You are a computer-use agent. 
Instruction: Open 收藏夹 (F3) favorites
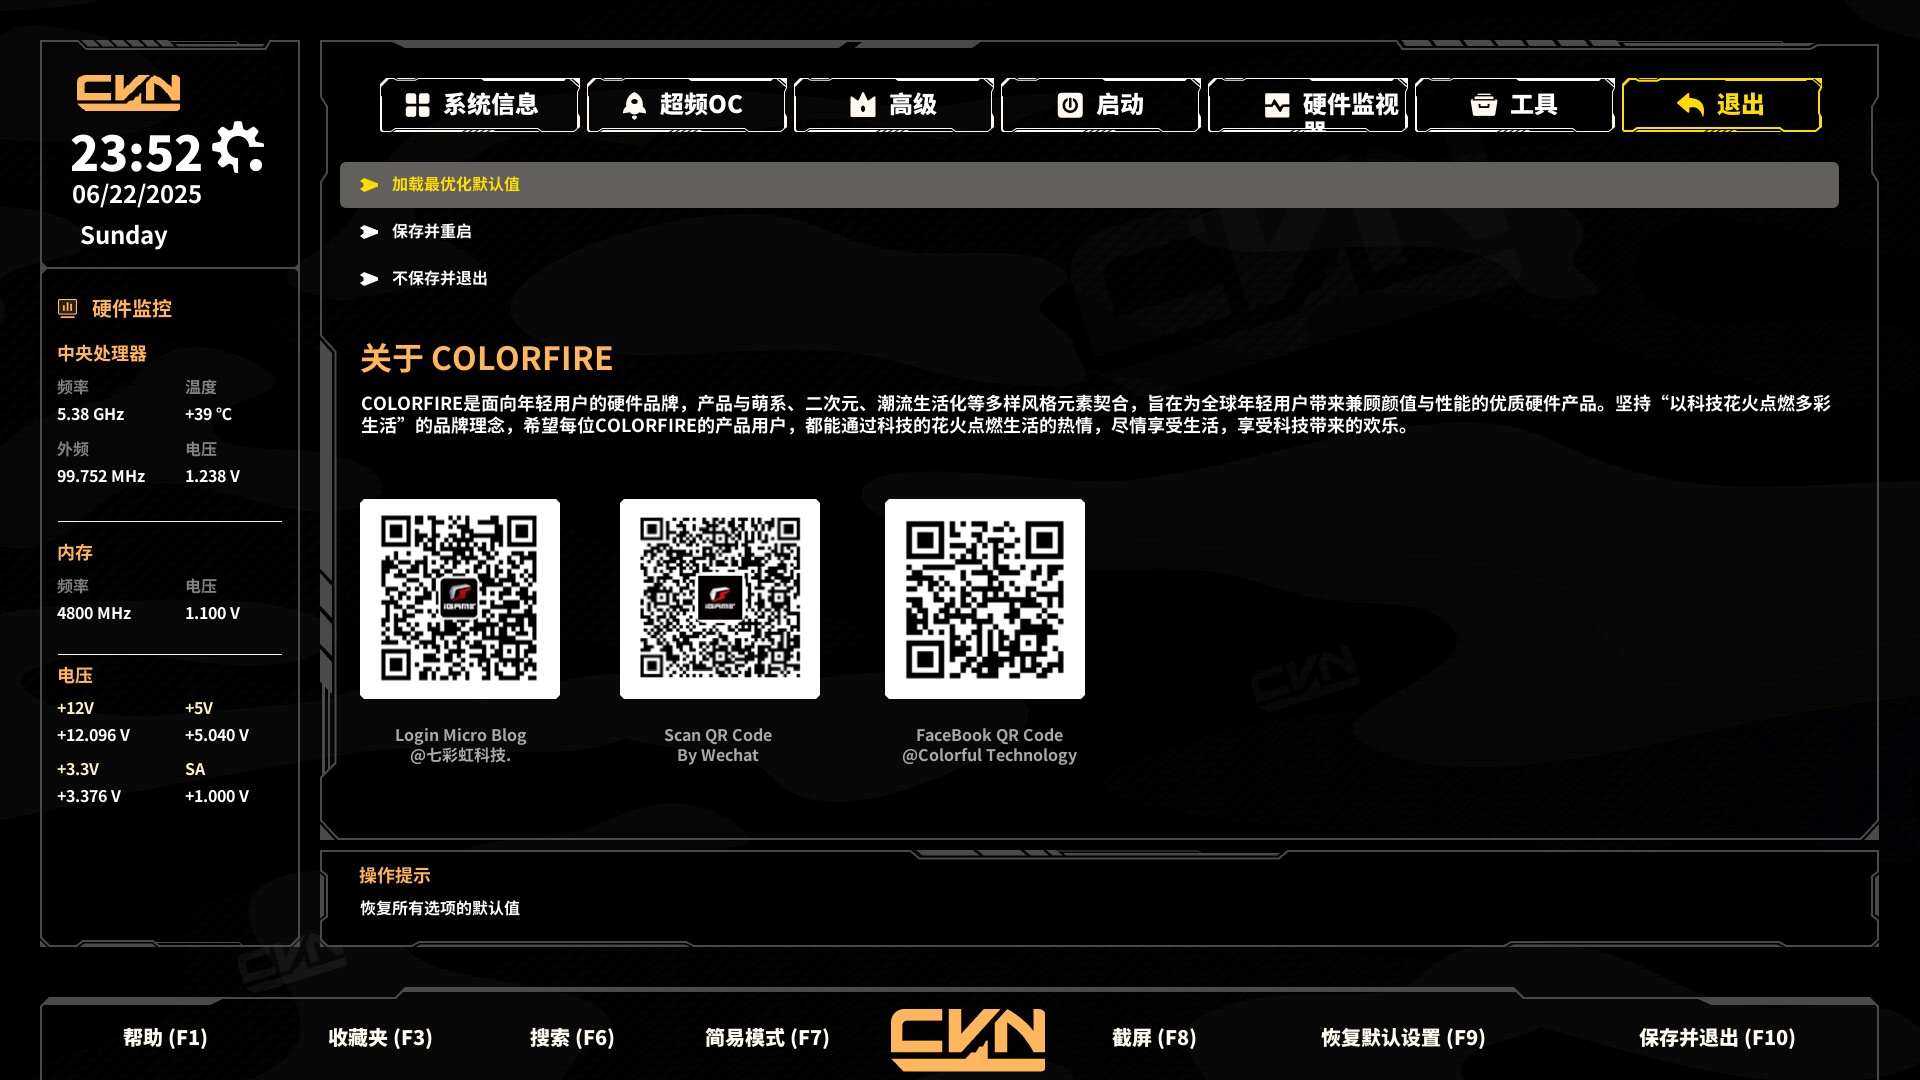[x=380, y=1038]
